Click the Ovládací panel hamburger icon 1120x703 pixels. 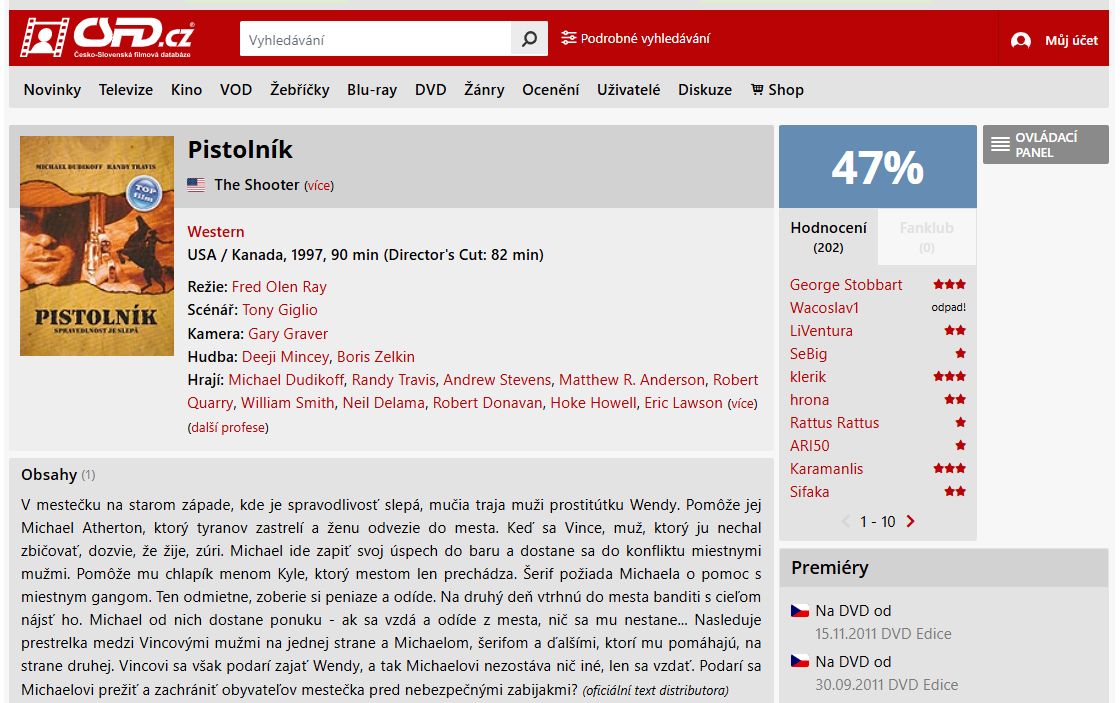click(x=1000, y=144)
